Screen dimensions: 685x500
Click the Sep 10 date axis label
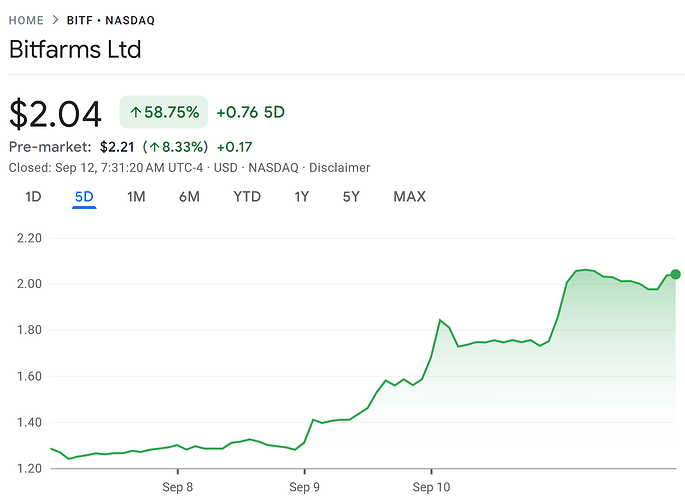point(431,487)
